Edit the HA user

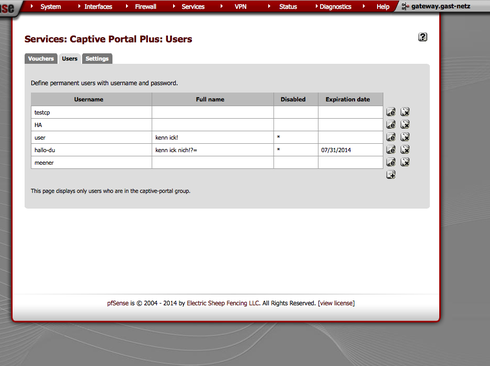coord(391,124)
